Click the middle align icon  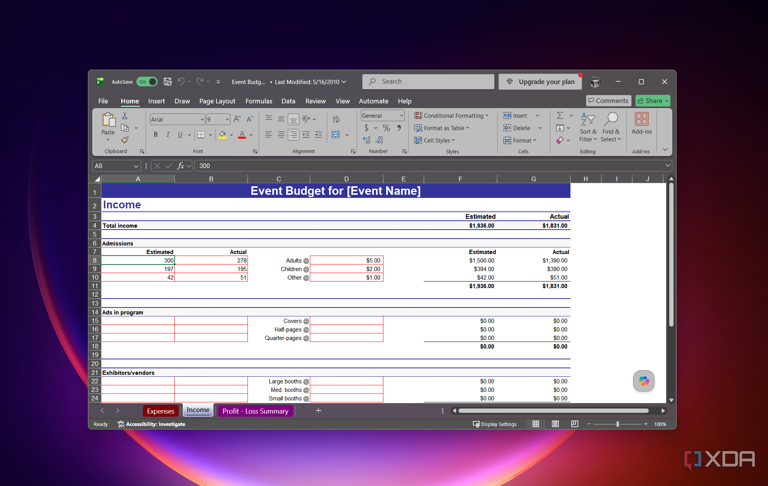tap(281, 119)
